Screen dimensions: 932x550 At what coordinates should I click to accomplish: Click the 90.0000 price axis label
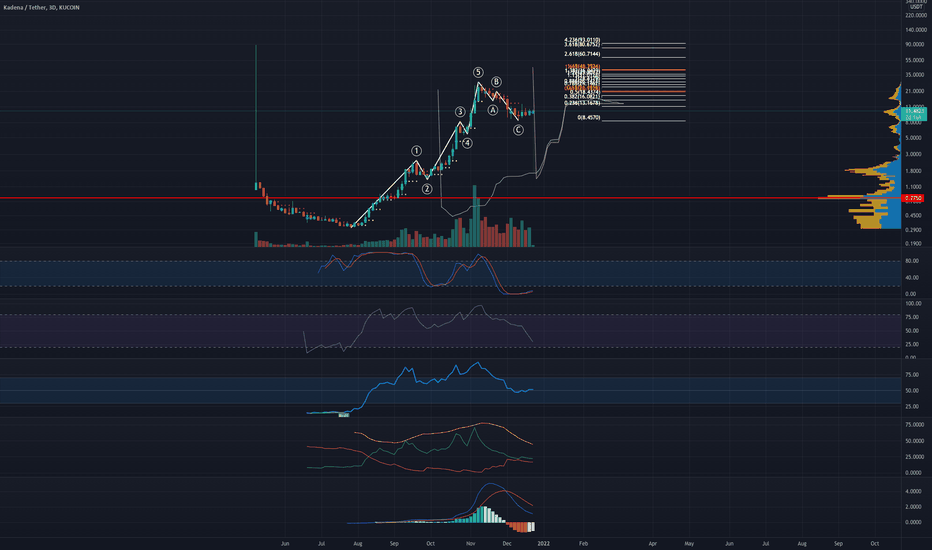(x=916, y=45)
